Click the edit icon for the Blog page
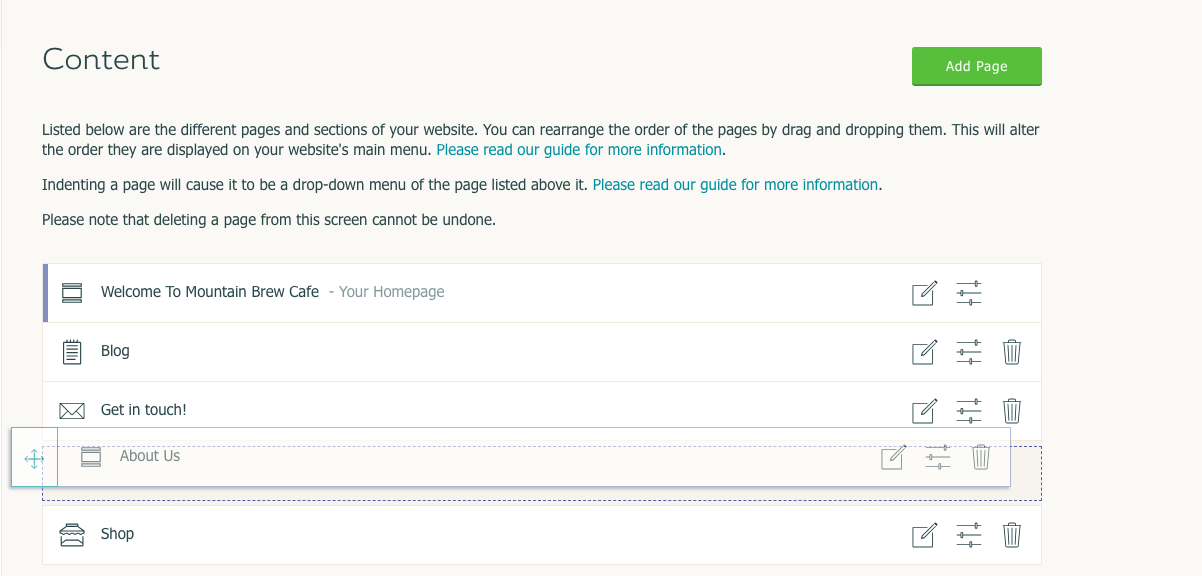Screen dimensions: 1202x576 coord(924,352)
